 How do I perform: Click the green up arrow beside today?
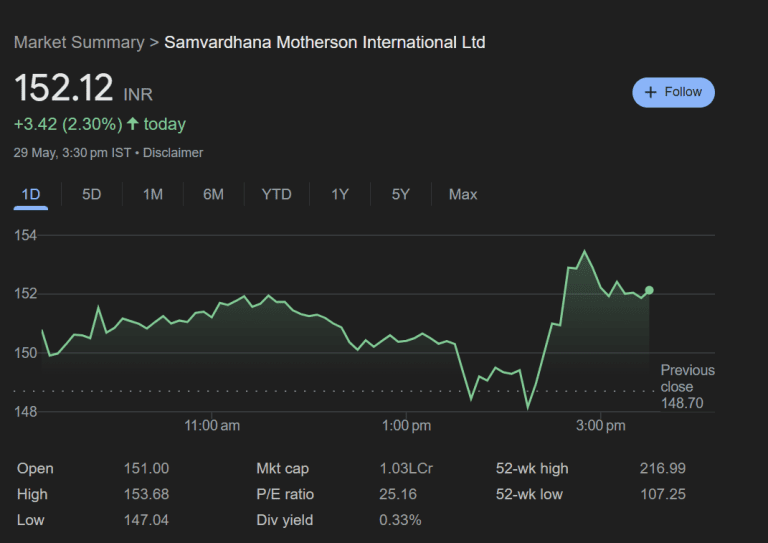pyautogui.click(x=133, y=123)
